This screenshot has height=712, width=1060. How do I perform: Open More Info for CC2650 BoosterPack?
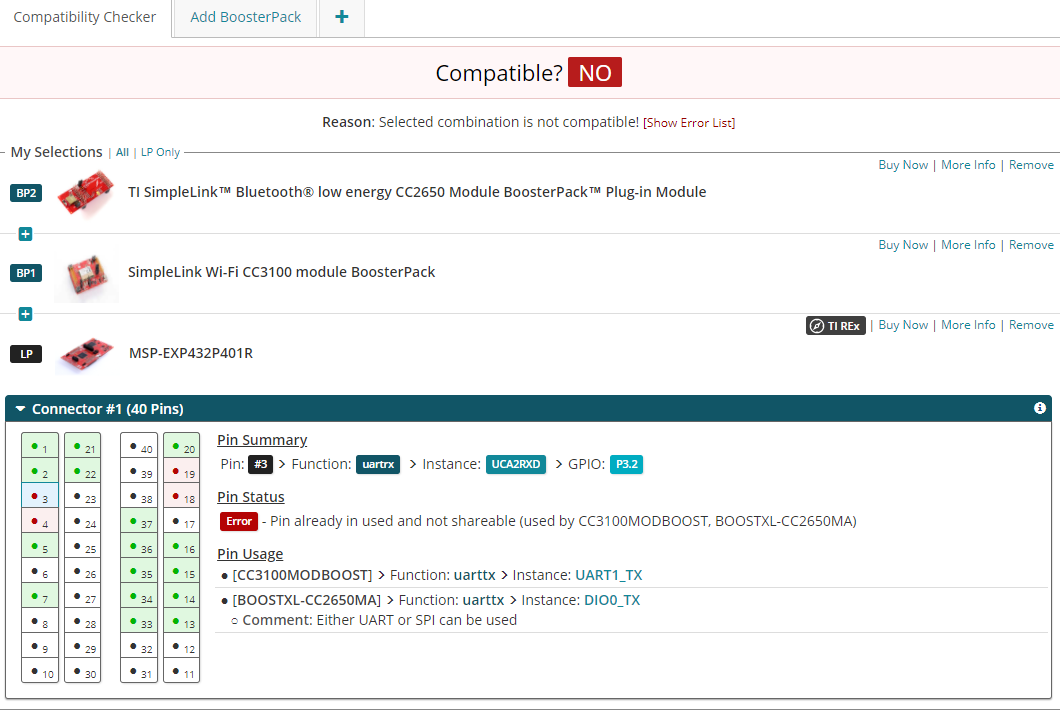point(968,165)
